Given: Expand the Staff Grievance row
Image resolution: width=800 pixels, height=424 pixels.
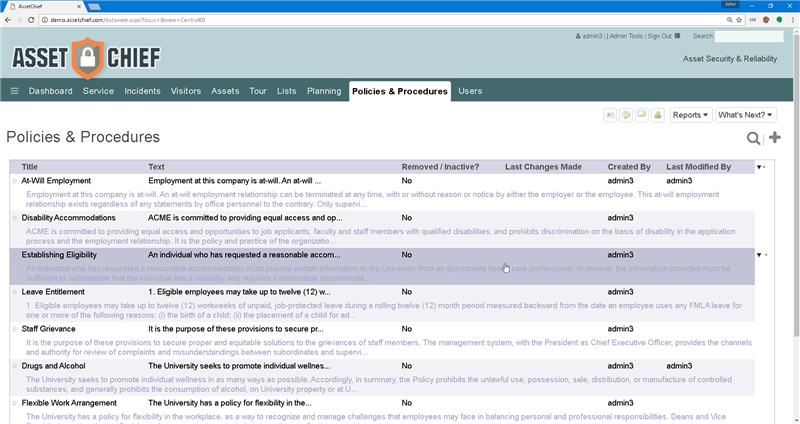Looking at the screenshot, I should (15, 329).
